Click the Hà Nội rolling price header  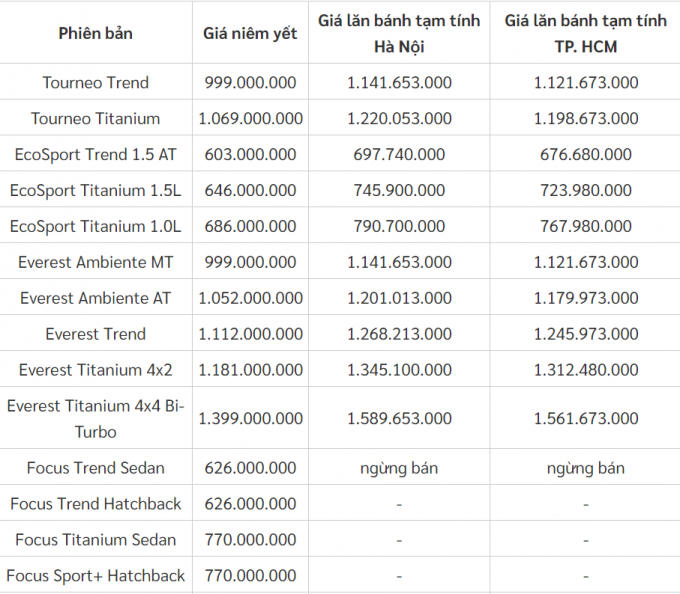[x=399, y=33]
